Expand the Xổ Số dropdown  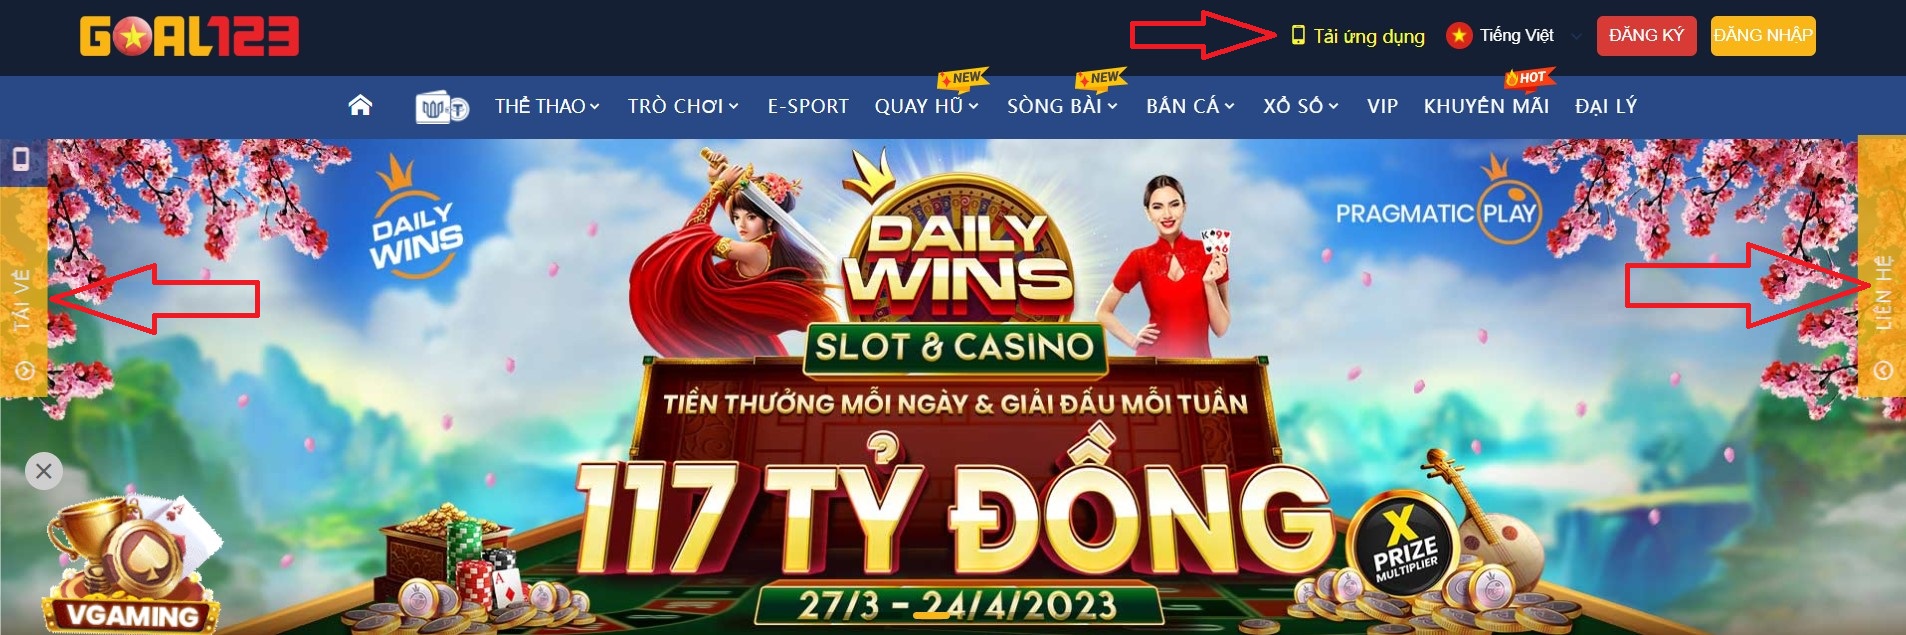coord(1300,106)
